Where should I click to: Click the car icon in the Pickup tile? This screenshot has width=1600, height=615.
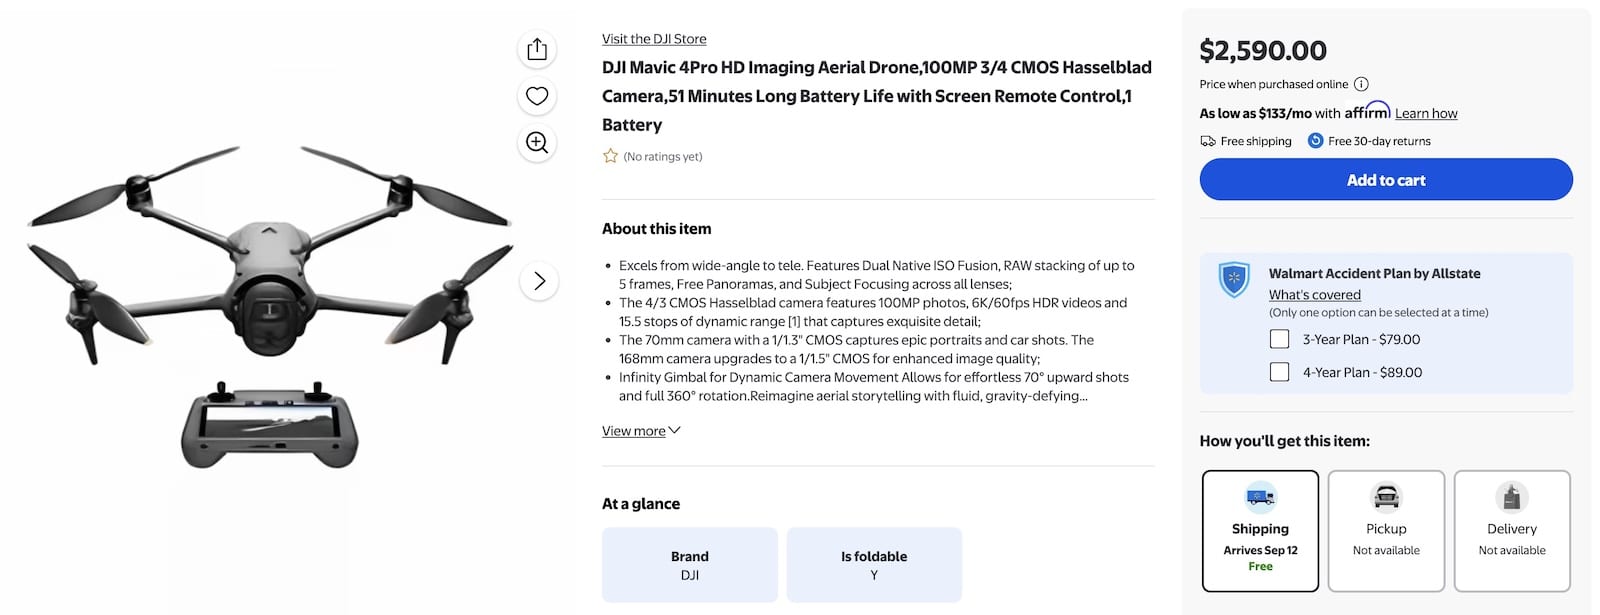pyautogui.click(x=1386, y=497)
